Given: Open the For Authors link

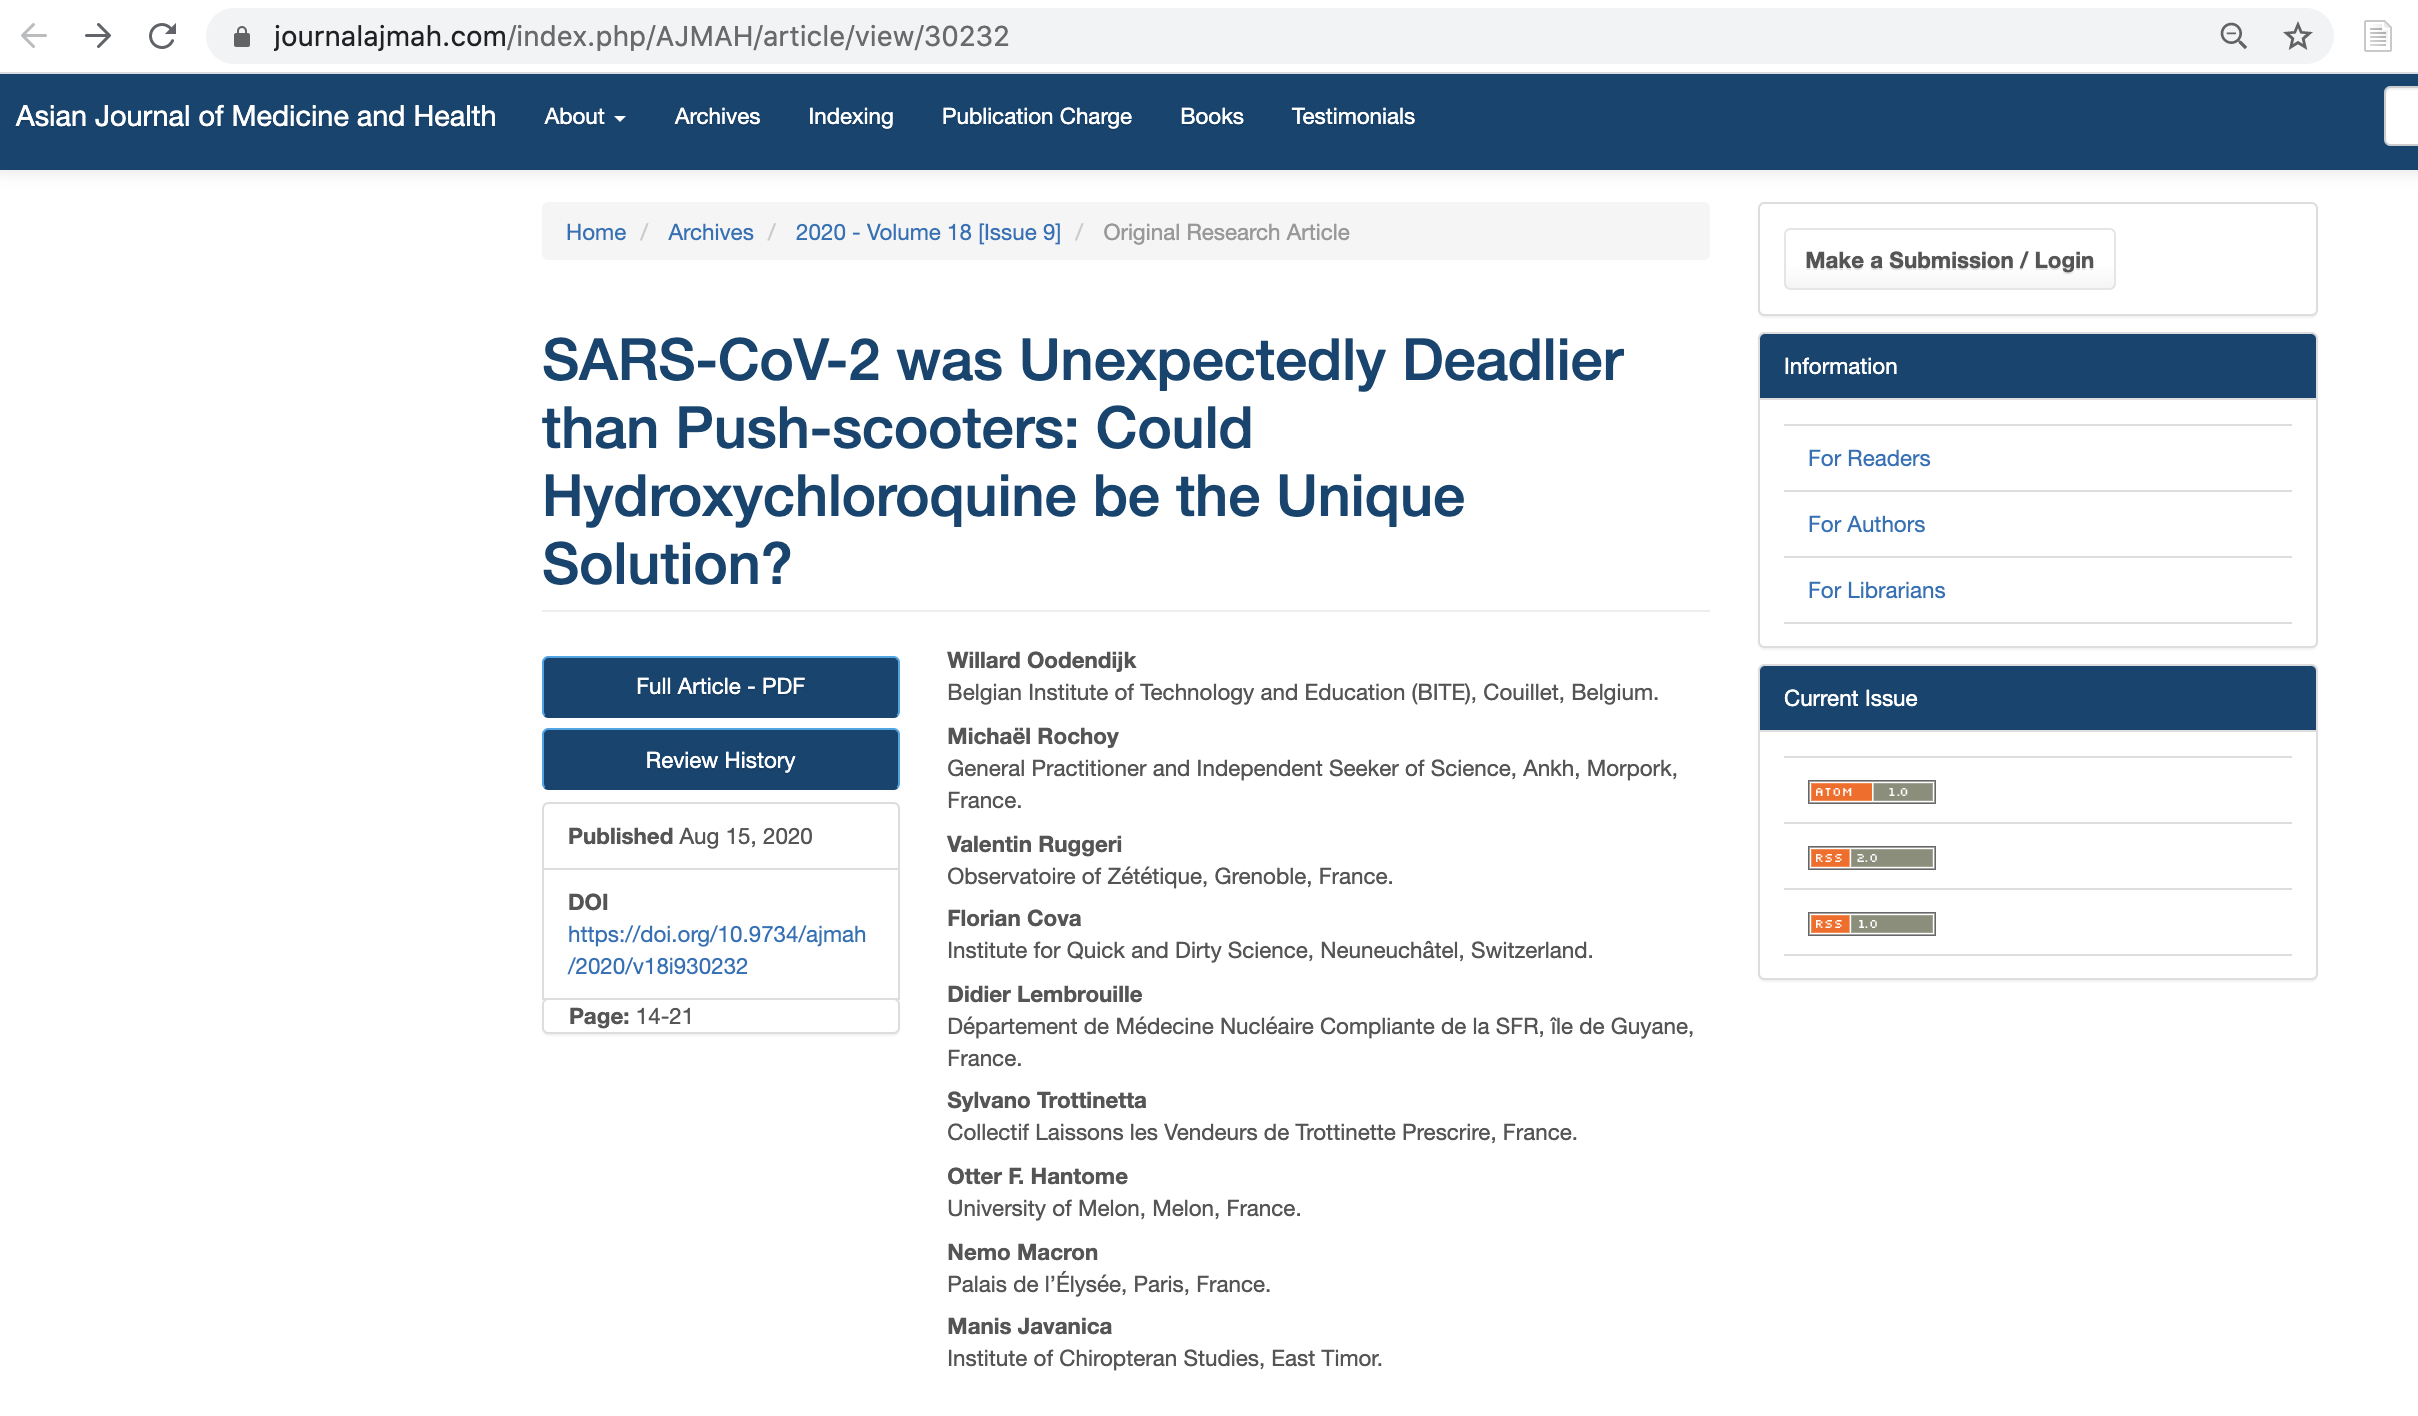Looking at the screenshot, I should pyautogui.click(x=1865, y=524).
